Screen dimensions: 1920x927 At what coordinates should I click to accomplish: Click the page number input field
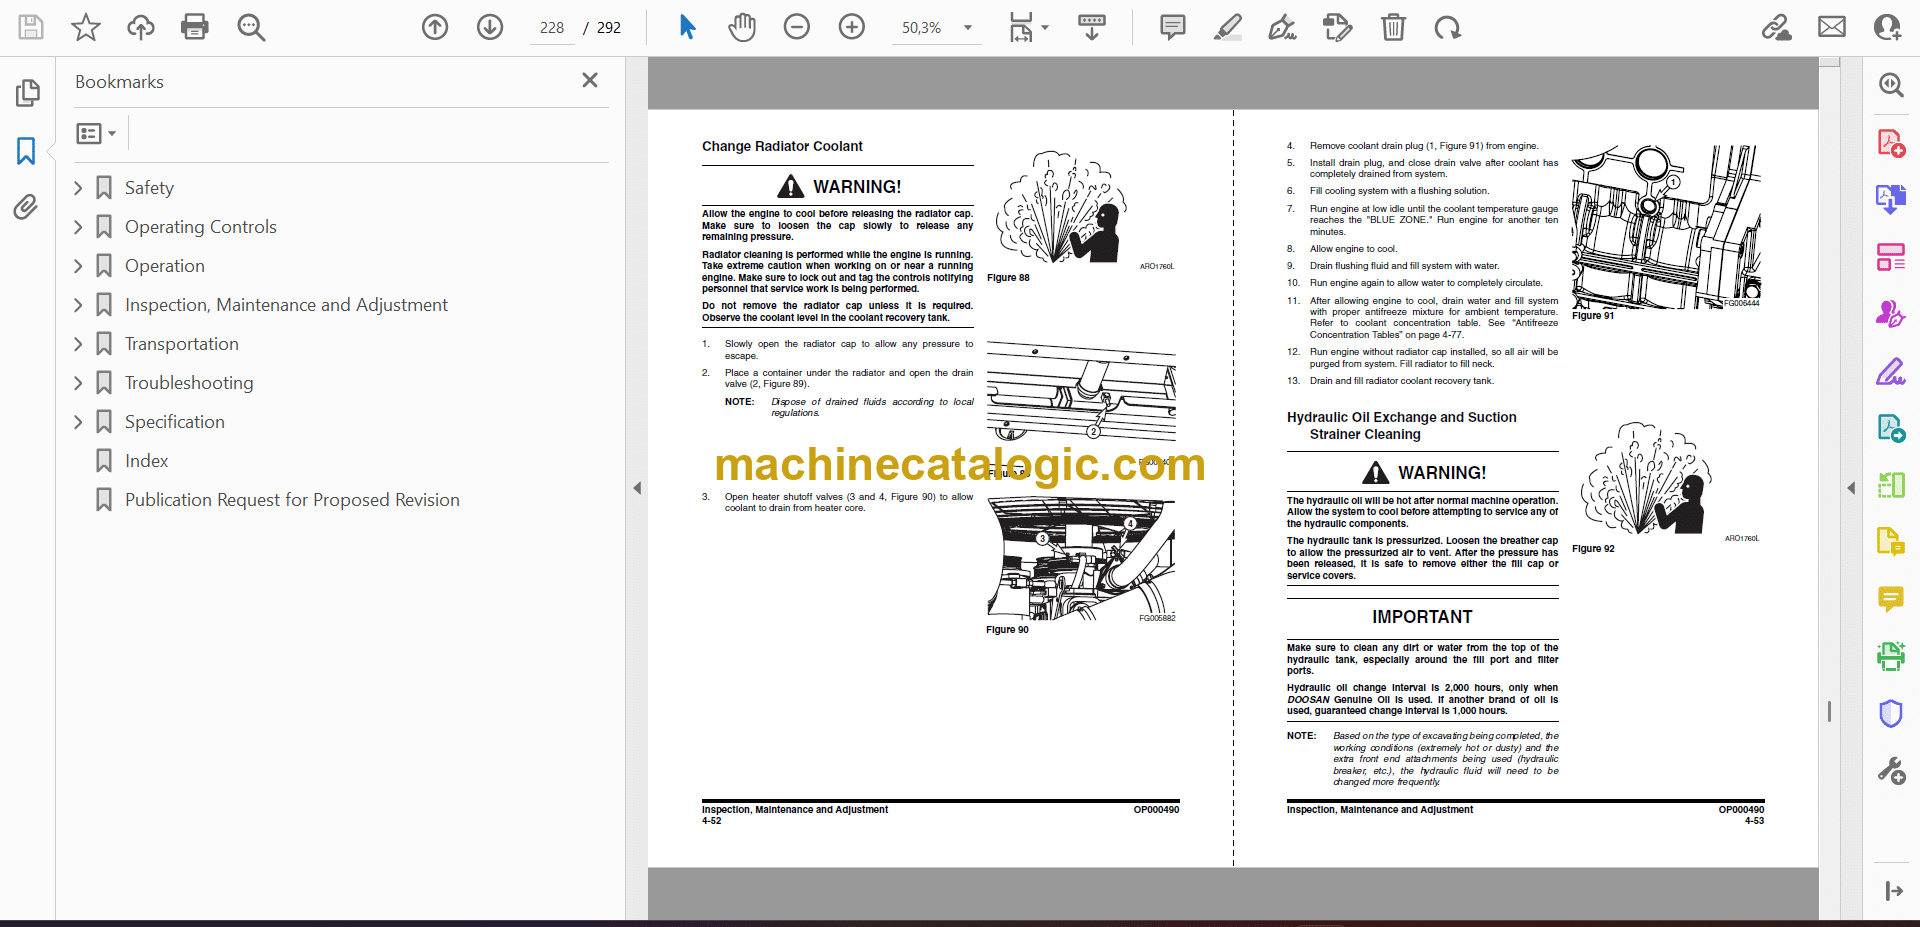coord(552,28)
